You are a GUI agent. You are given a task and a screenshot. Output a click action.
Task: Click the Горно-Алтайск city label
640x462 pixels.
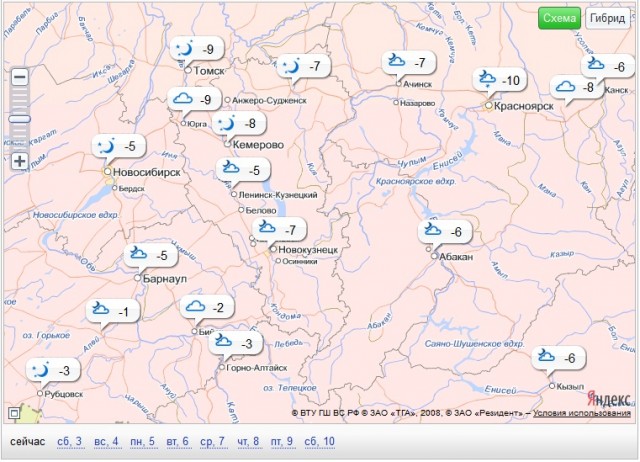[x=257, y=368]
